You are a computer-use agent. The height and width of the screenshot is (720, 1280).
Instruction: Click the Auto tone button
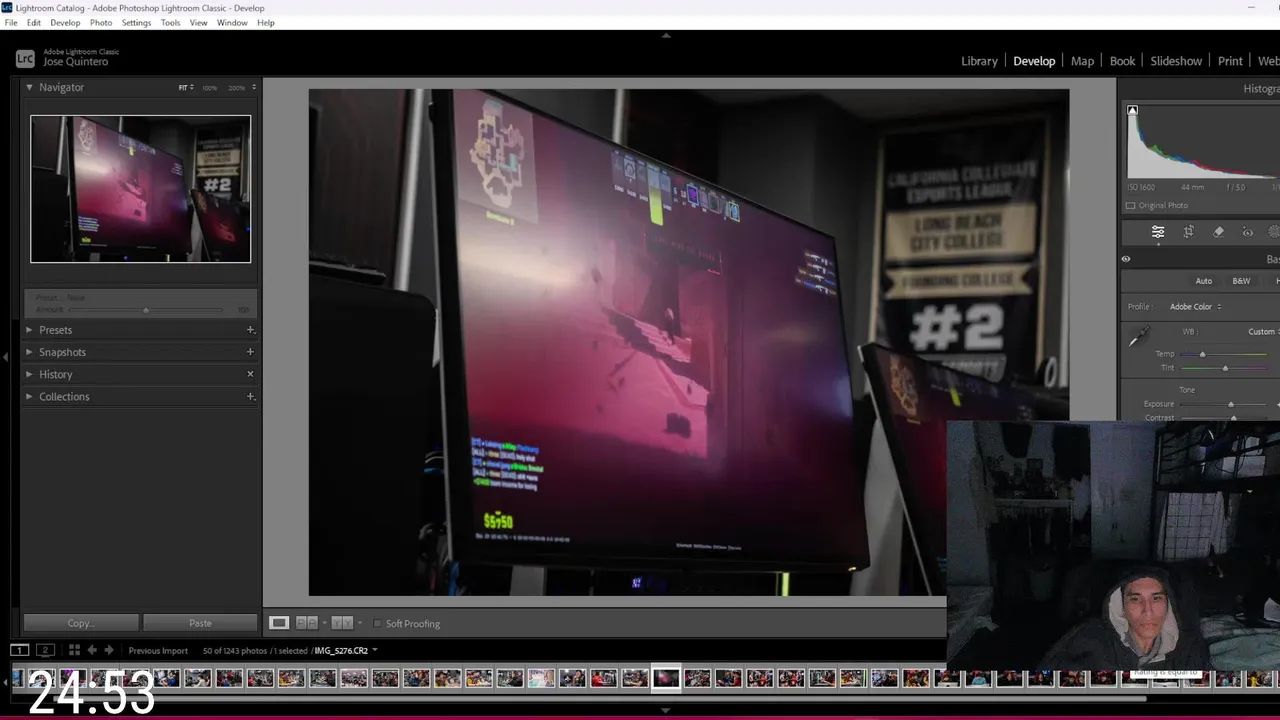point(1204,281)
